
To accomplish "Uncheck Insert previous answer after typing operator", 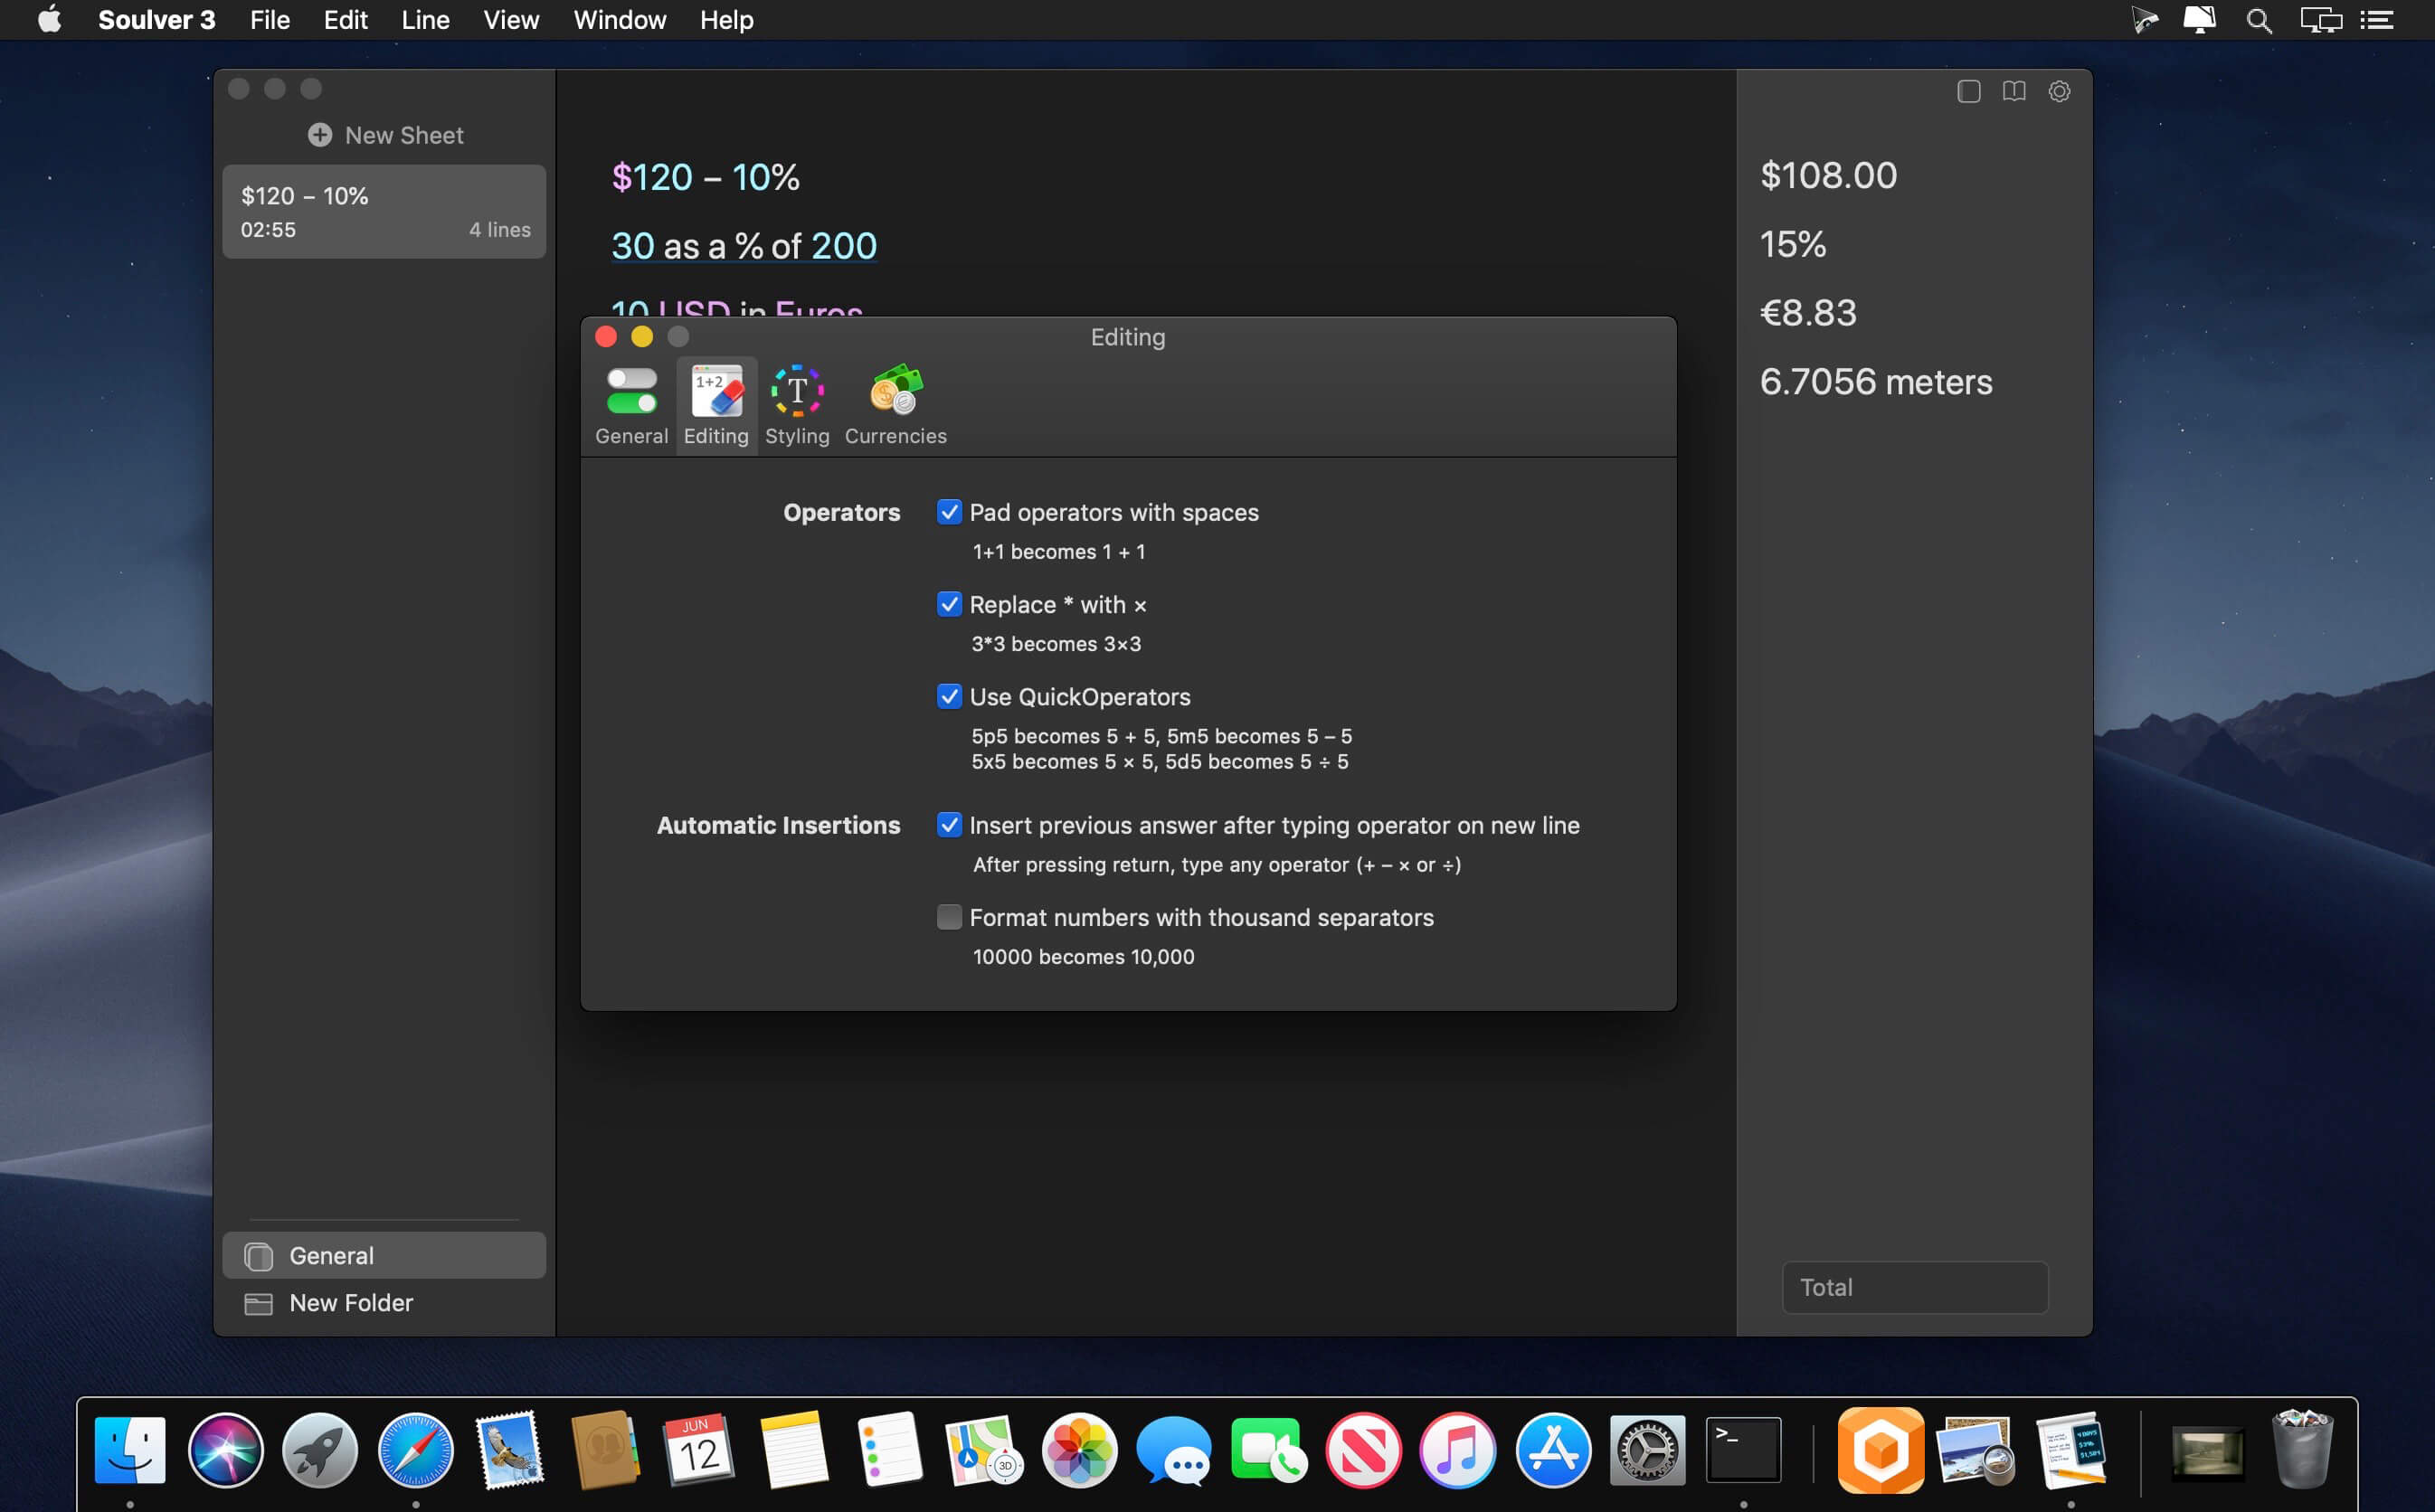I will [x=949, y=825].
